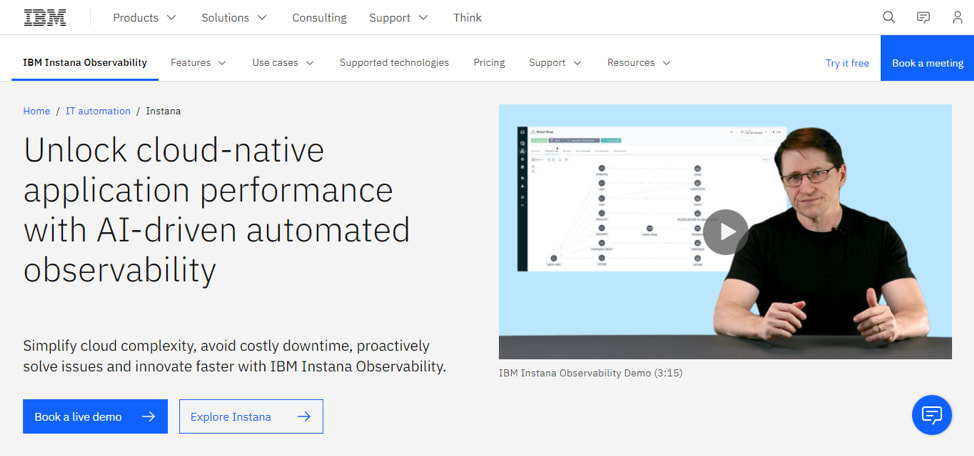Image resolution: width=974 pixels, height=456 pixels.
Task: Click Explore Instana button
Action: pos(251,416)
